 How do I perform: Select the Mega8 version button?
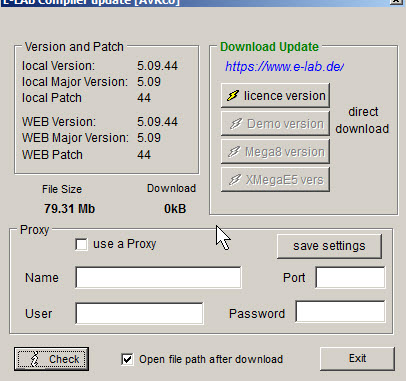[275, 152]
